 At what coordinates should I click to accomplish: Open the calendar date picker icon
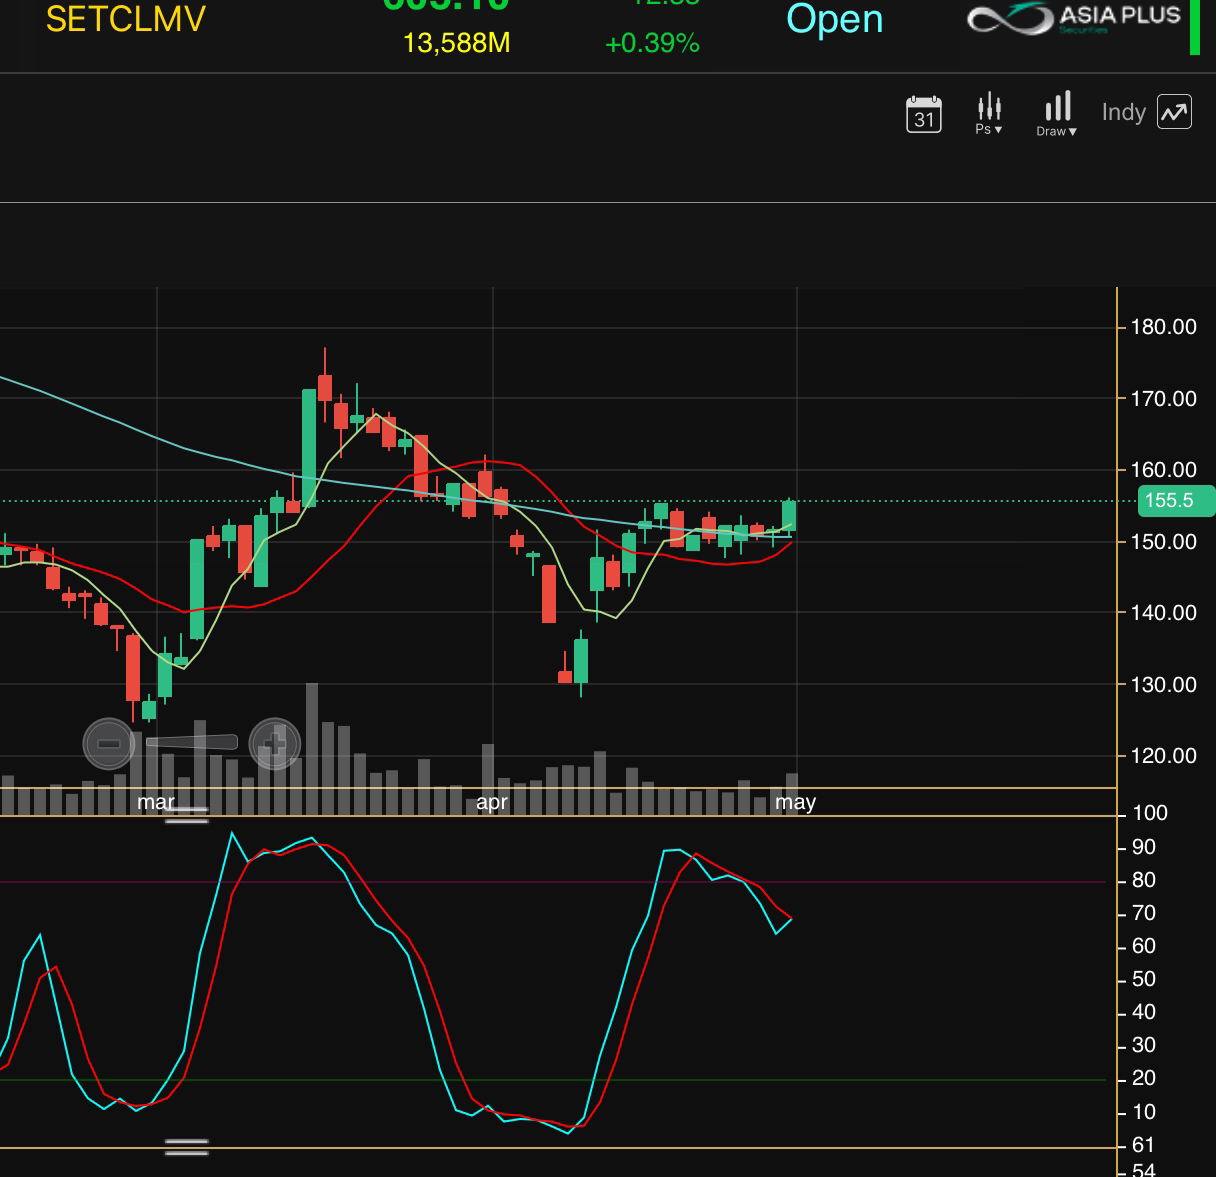click(x=923, y=114)
